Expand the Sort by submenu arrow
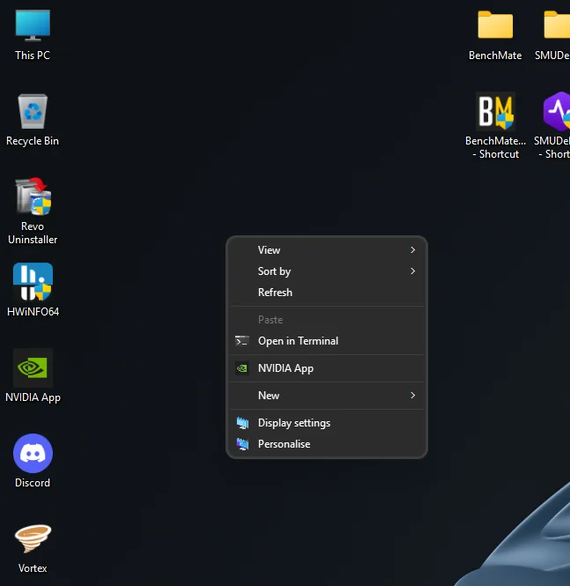Viewport: 570px width, 586px height. click(413, 271)
